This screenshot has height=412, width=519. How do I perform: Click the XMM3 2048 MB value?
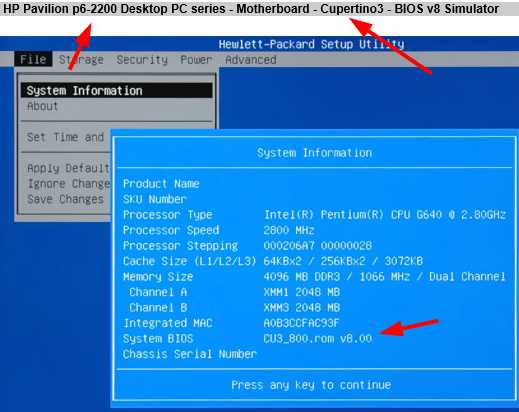pos(302,308)
